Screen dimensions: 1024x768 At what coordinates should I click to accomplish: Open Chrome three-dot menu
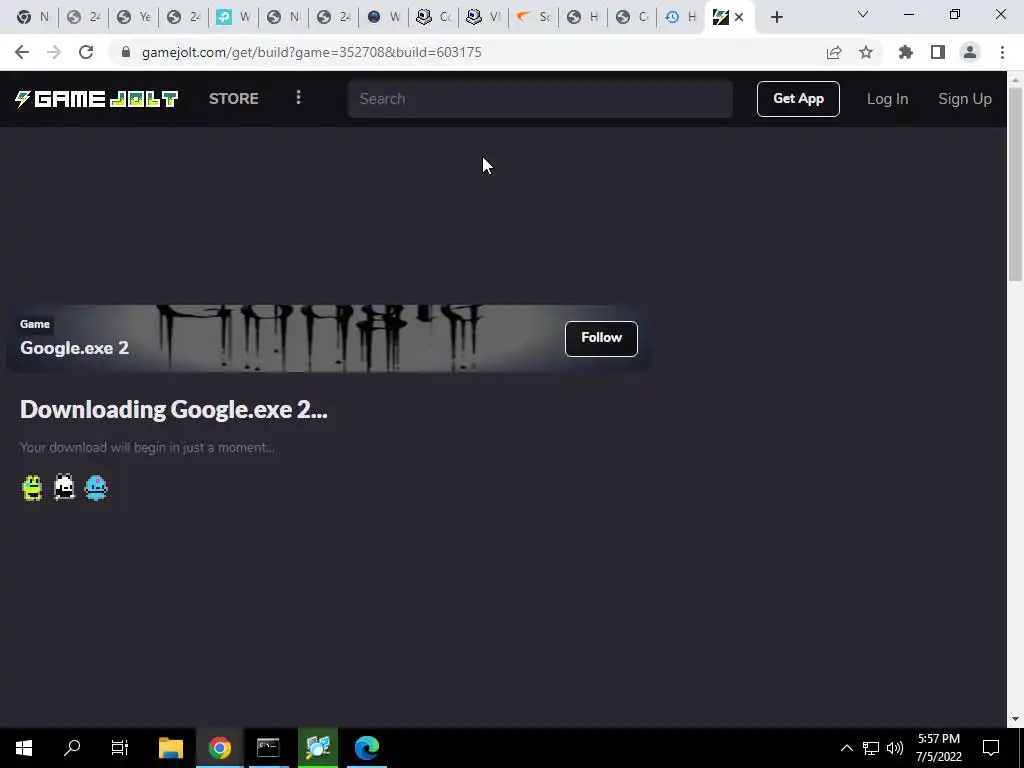[x=1002, y=52]
